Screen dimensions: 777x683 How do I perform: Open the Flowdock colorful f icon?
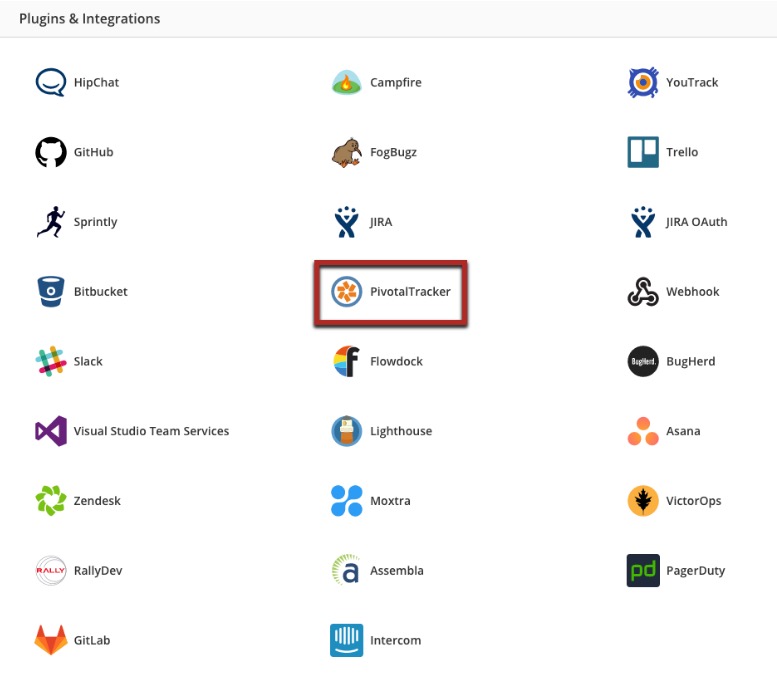pos(346,361)
